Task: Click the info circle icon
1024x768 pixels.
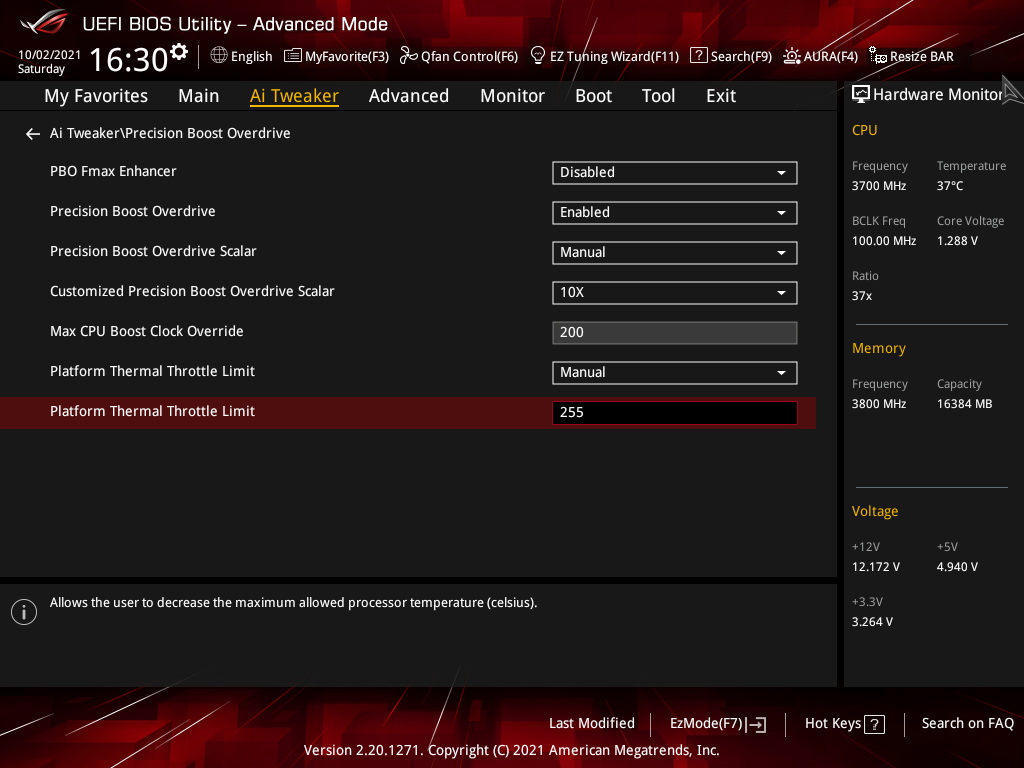Action: [x=24, y=612]
